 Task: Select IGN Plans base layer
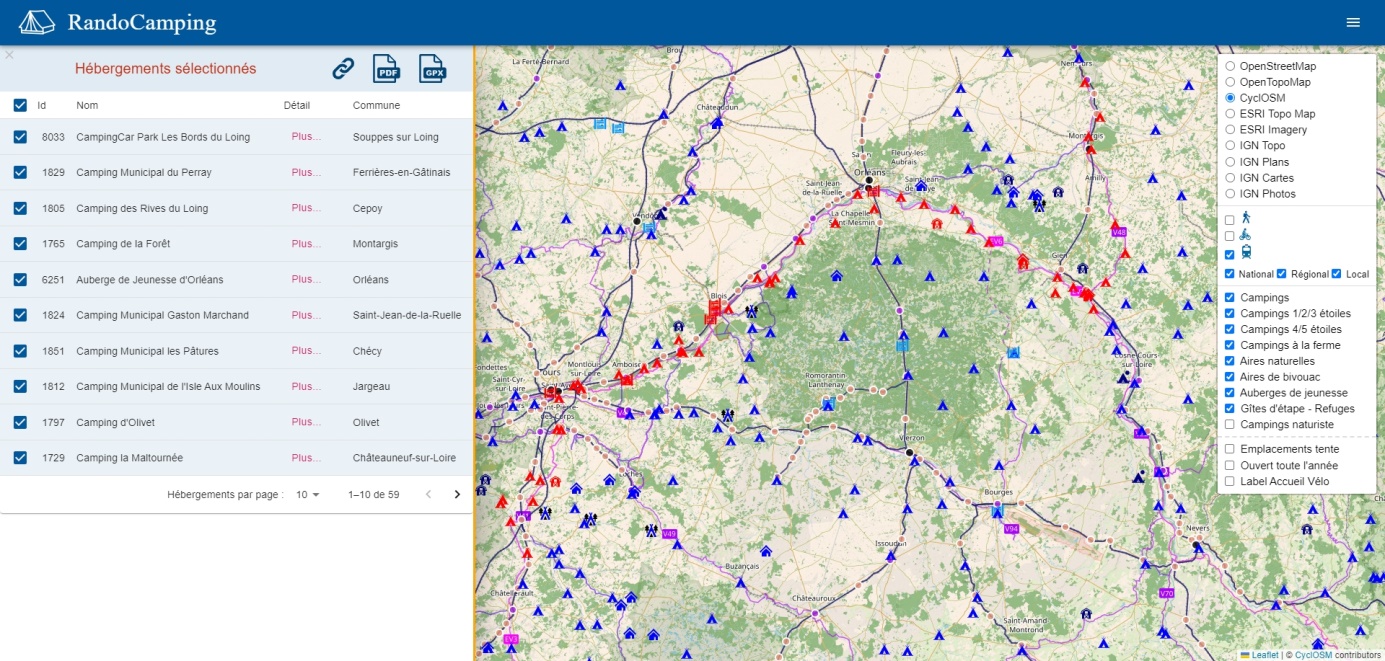pos(1230,162)
